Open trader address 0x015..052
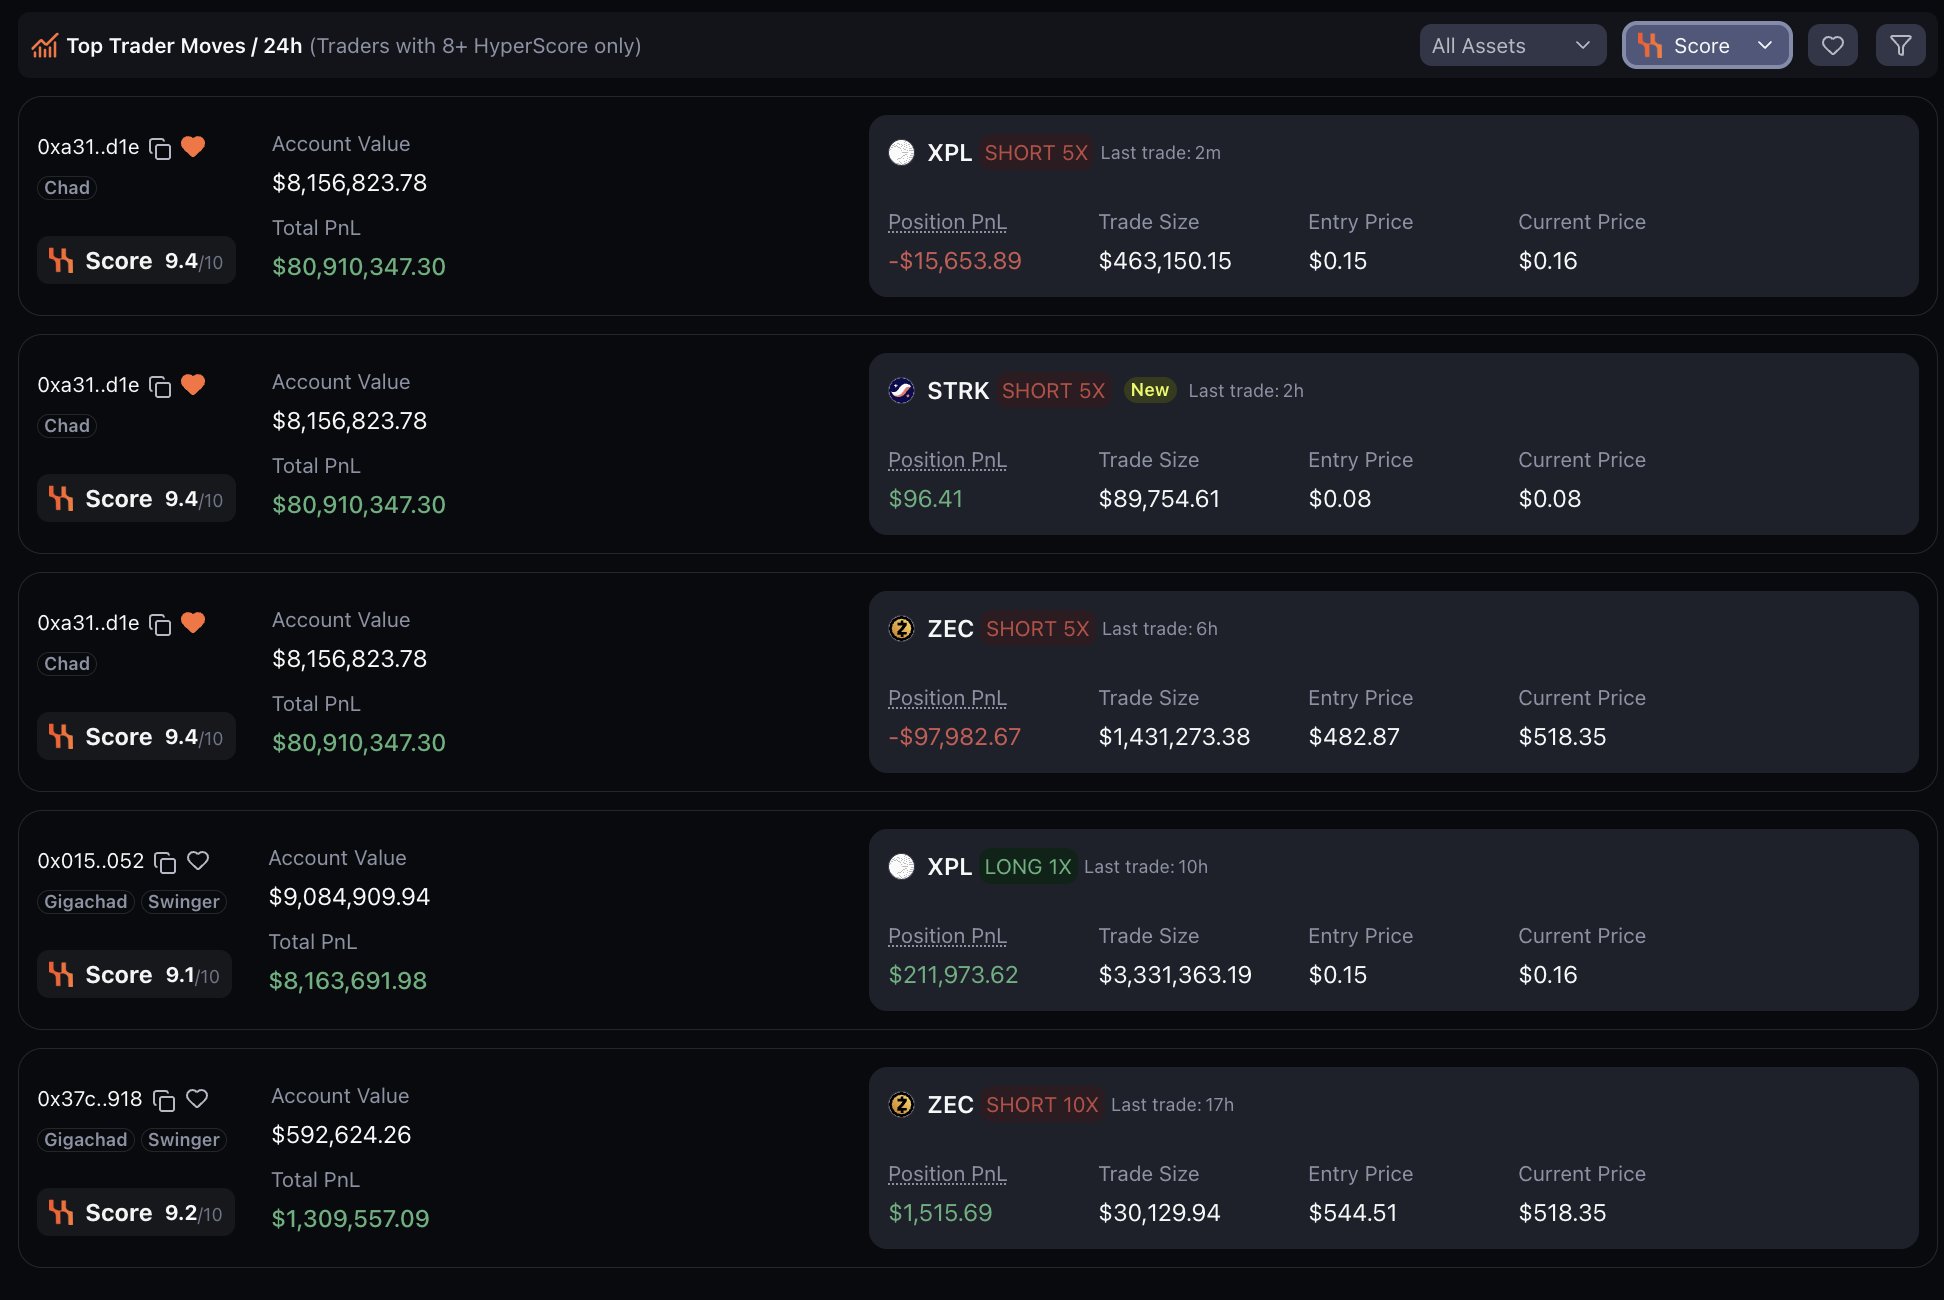The width and height of the screenshot is (1944, 1300). [90, 861]
